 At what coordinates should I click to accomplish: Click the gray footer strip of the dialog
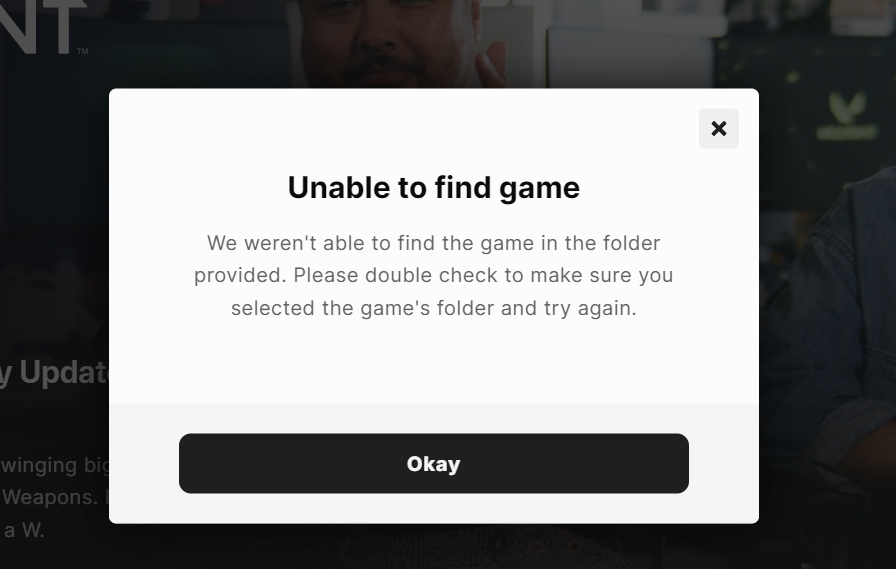(x=434, y=463)
